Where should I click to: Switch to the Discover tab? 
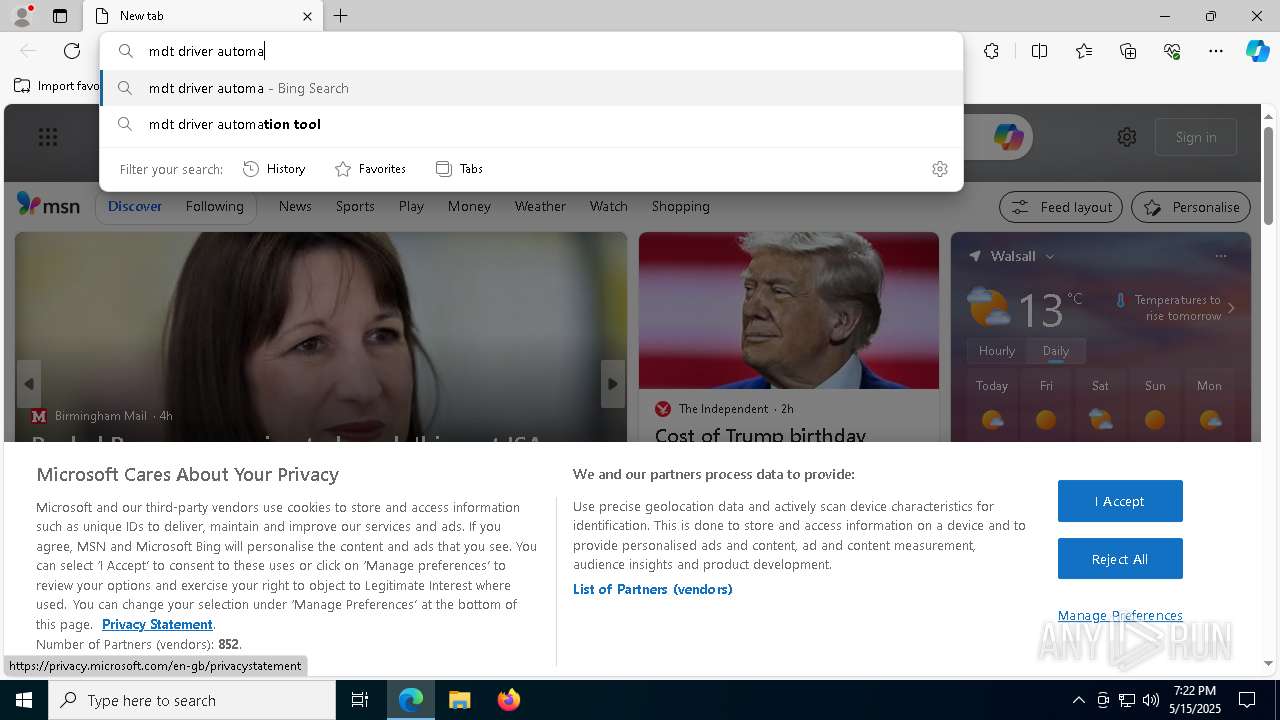pyautogui.click(x=135, y=206)
